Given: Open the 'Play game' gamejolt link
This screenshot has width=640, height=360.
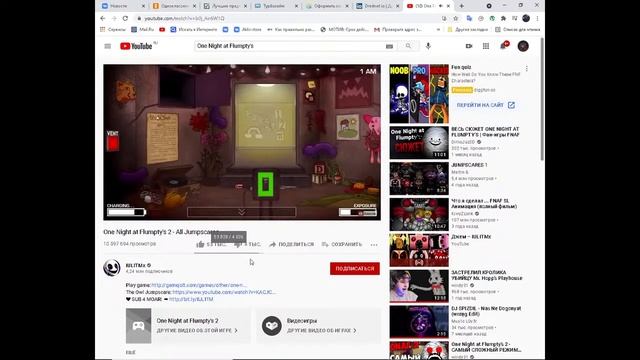Looking at the screenshot, I should (x=198, y=285).
